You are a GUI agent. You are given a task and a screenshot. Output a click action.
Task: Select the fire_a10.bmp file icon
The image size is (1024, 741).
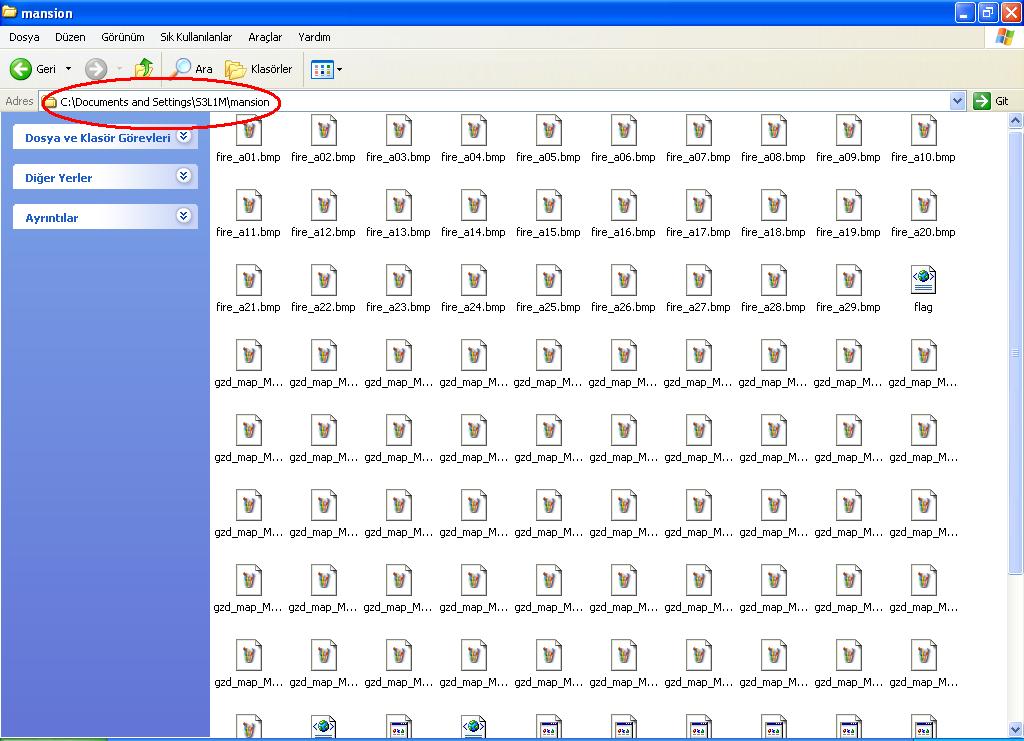pyautogui.click(x=923, y=130)
